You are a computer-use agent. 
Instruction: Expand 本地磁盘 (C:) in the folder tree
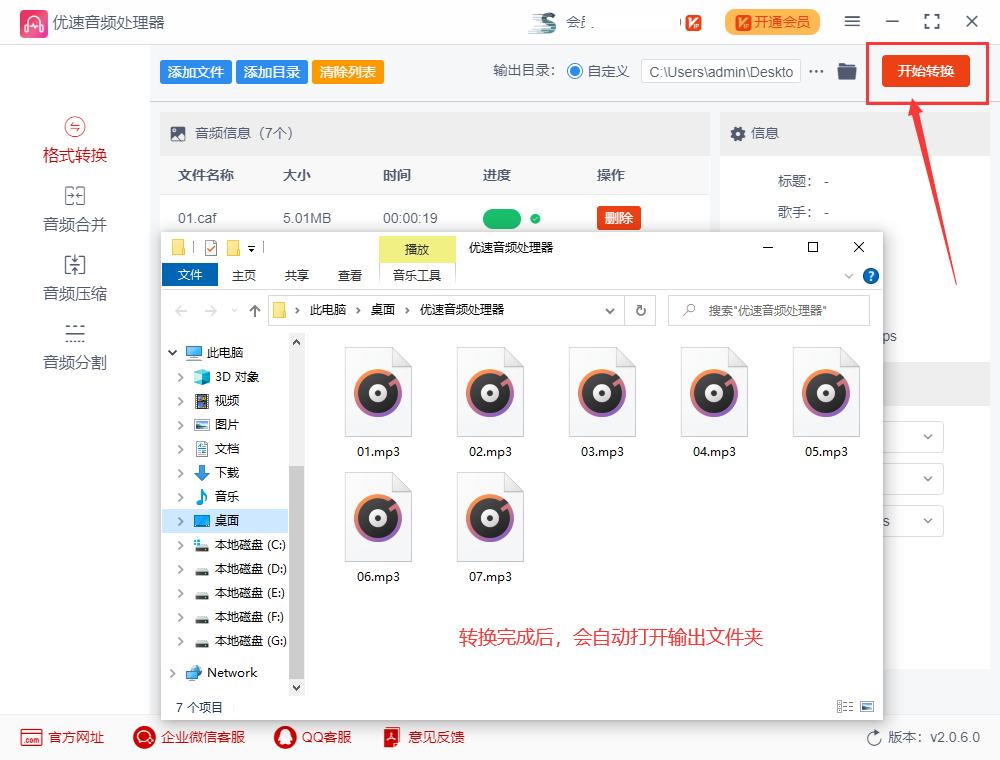[182, 544]
